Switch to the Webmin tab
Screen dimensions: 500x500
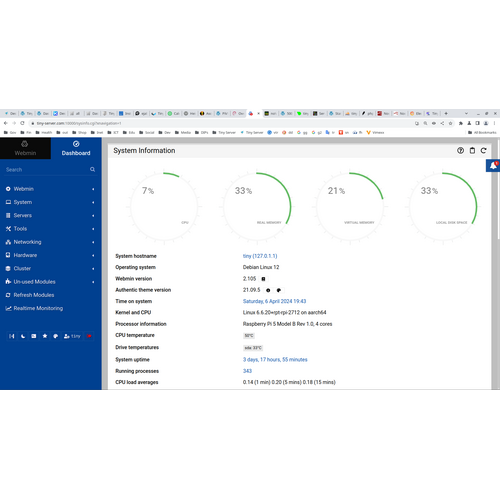click(25, 148)
